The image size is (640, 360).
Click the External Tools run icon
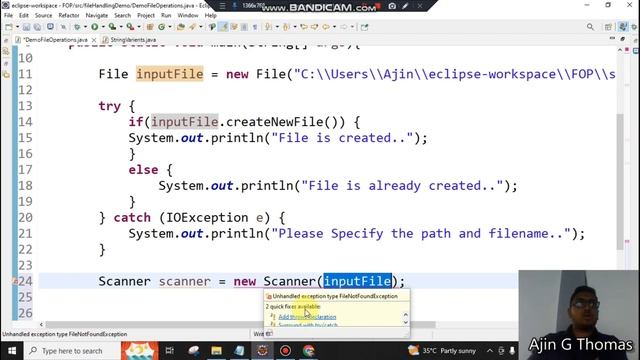pyautogui.click(x=130, y=27)
